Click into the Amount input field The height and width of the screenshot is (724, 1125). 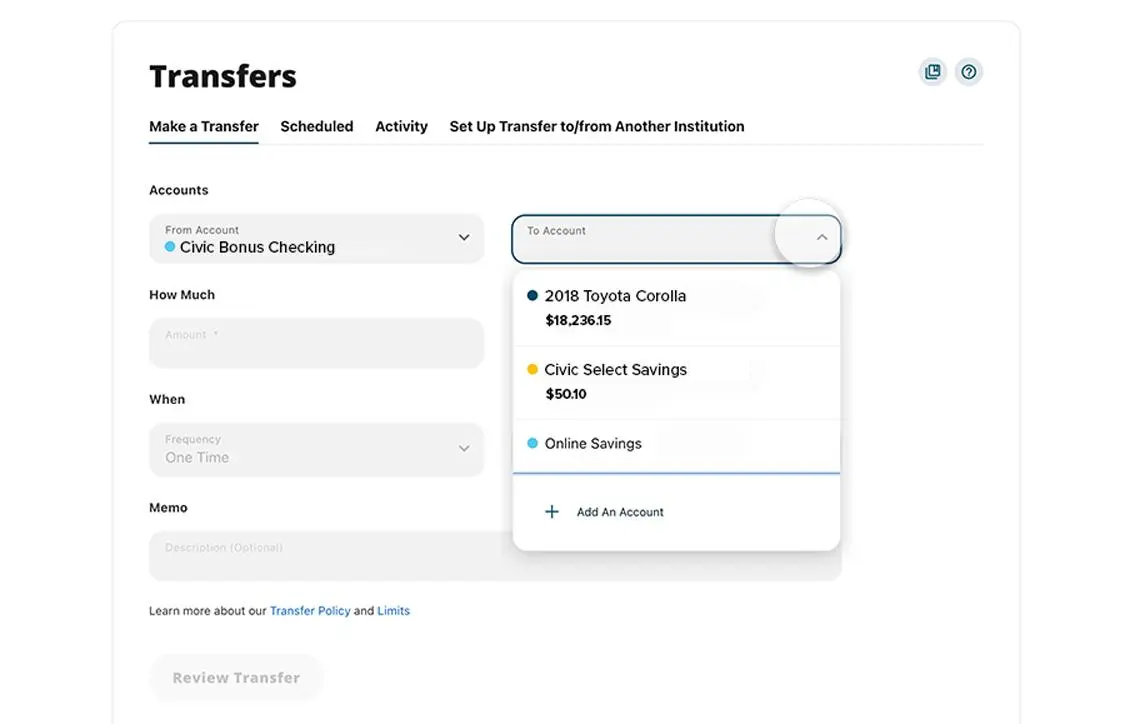[316, 344]
